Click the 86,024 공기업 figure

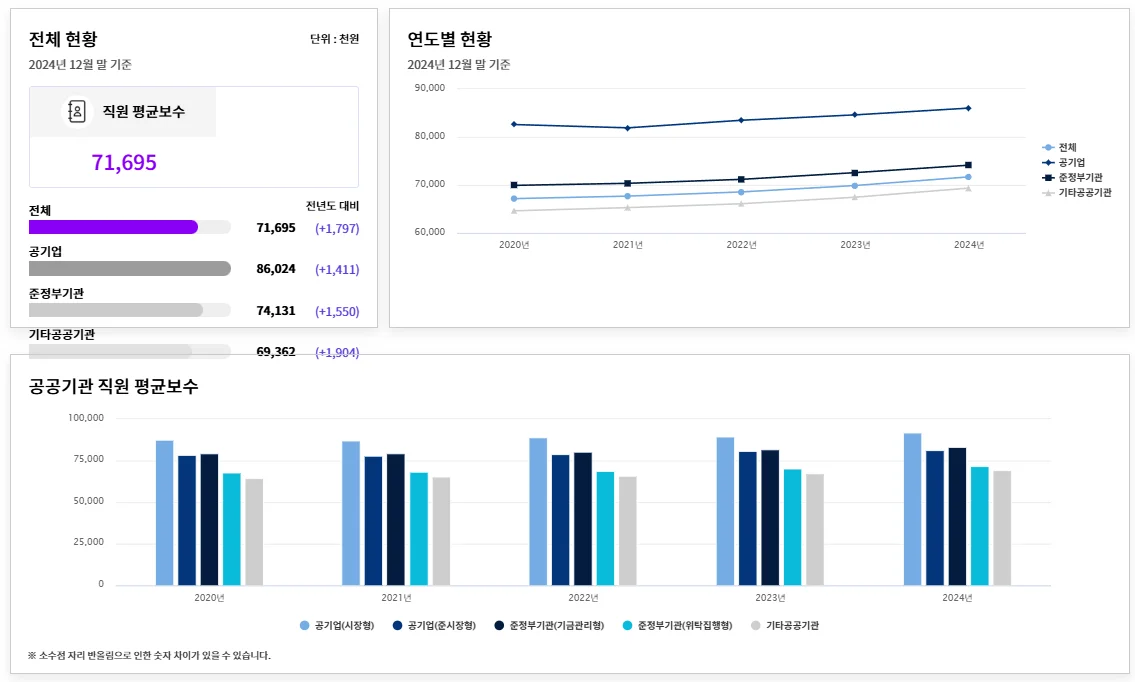(276, 268)
